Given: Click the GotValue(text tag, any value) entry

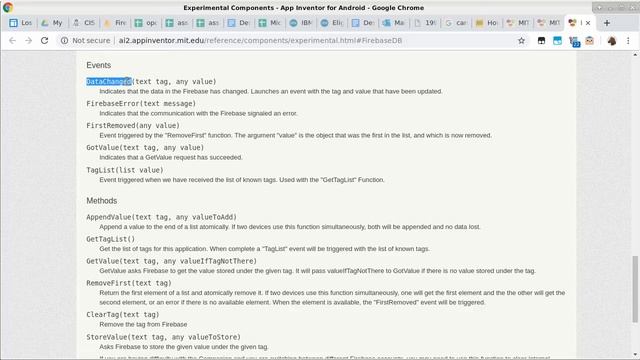Looking at the screenshot, I should click(145, 148).
